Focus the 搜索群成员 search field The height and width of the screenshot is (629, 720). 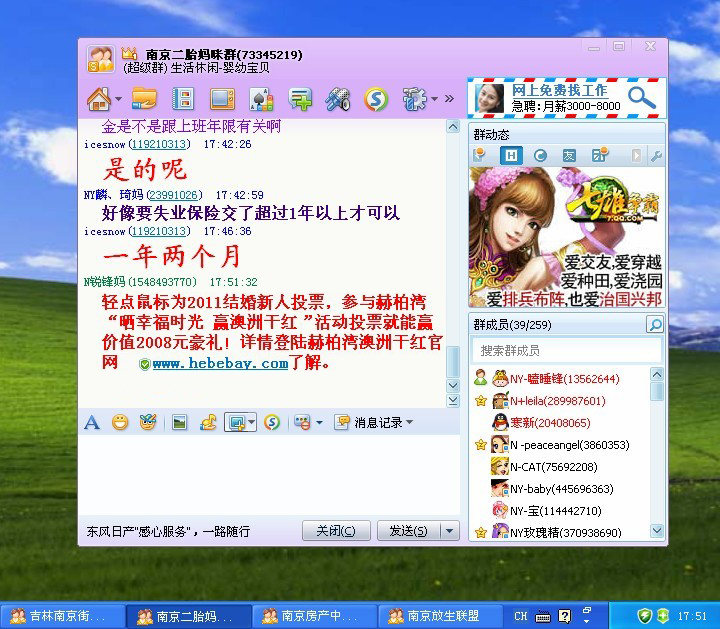tap(567, 351)
